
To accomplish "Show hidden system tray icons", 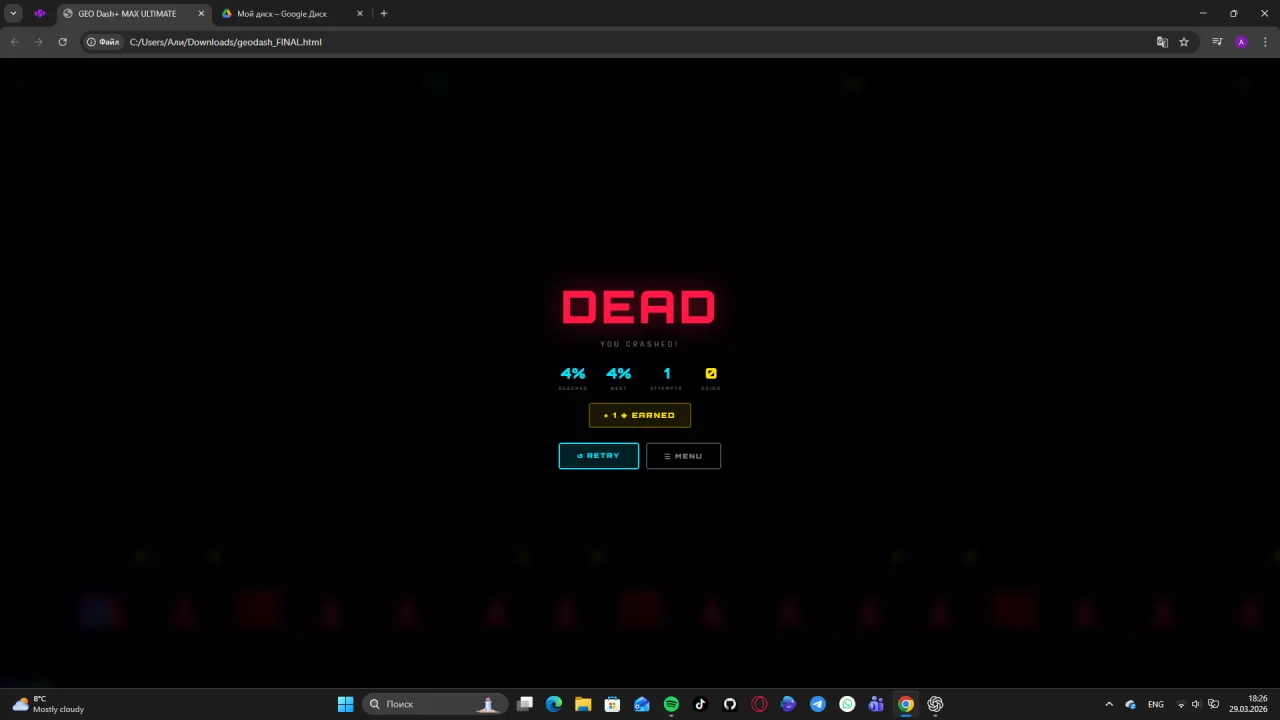I will coord(1109,704).
